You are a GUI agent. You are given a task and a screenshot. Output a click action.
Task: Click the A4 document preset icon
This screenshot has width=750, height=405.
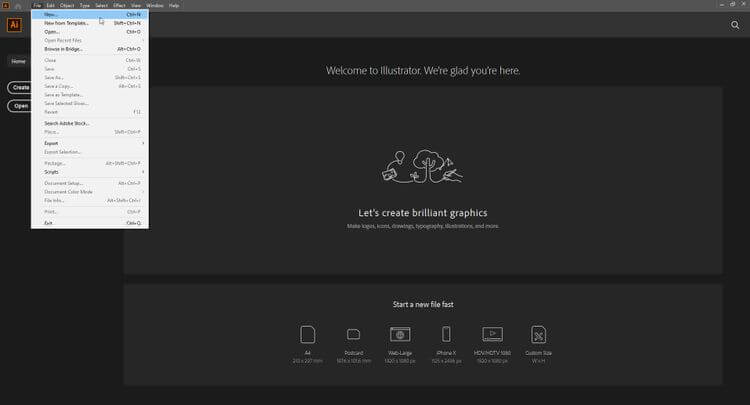(x=308, y=334)
